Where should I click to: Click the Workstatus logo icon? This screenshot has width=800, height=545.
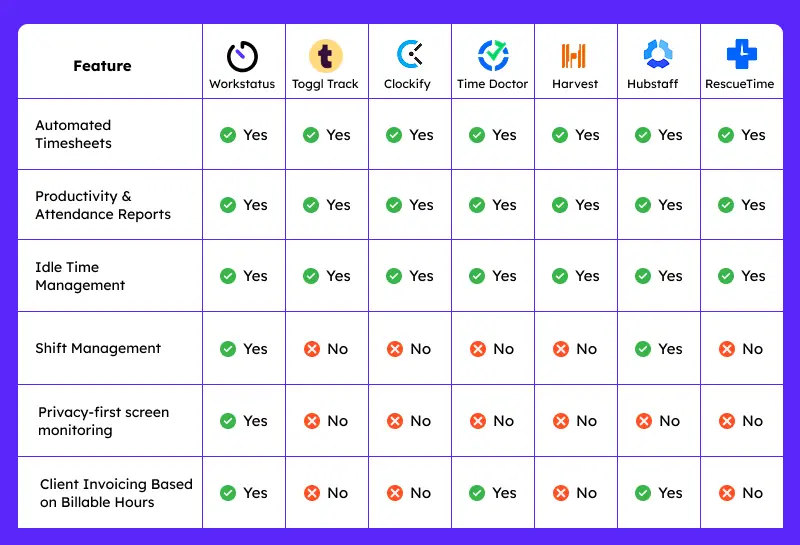[x=242, y=55]
